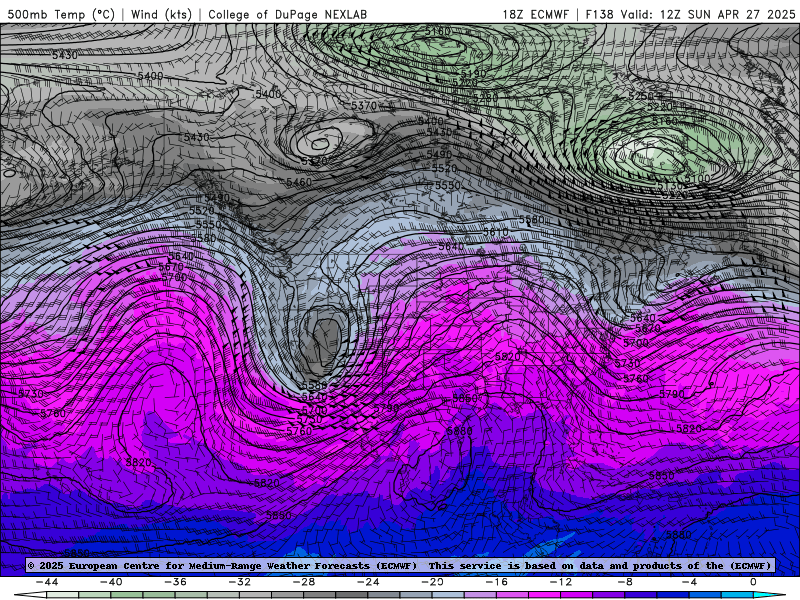
Task: Click the '500mb Temp (°C)' title text
Action: tap(61, 14)
